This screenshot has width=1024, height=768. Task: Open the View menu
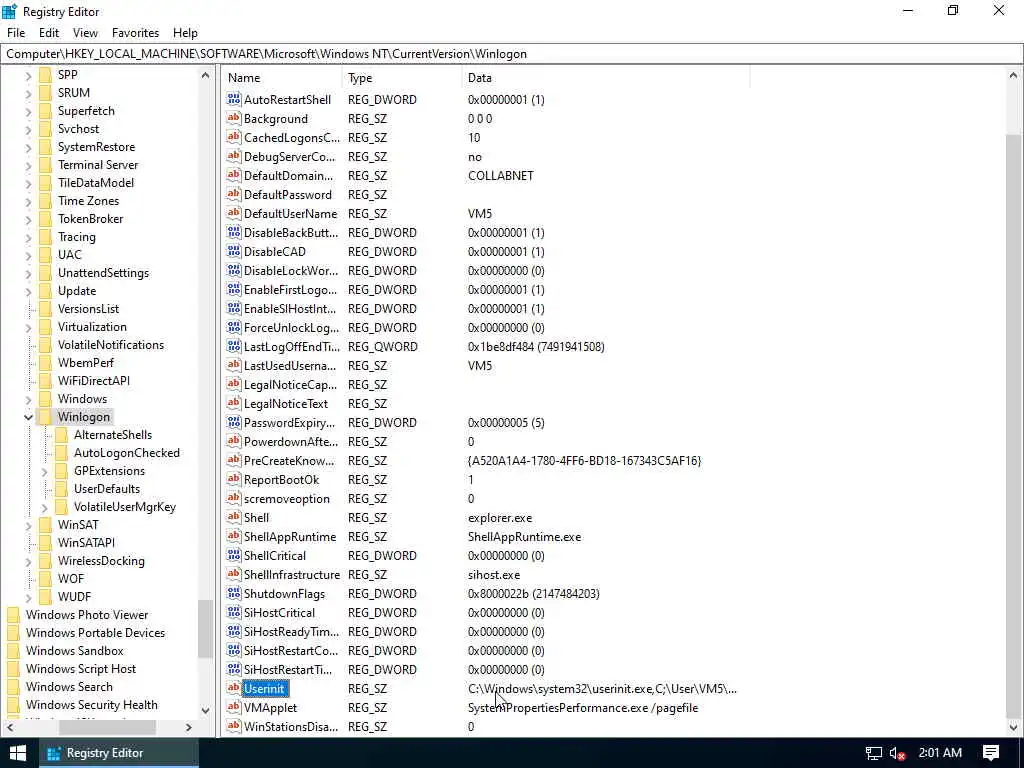(85, 33)
